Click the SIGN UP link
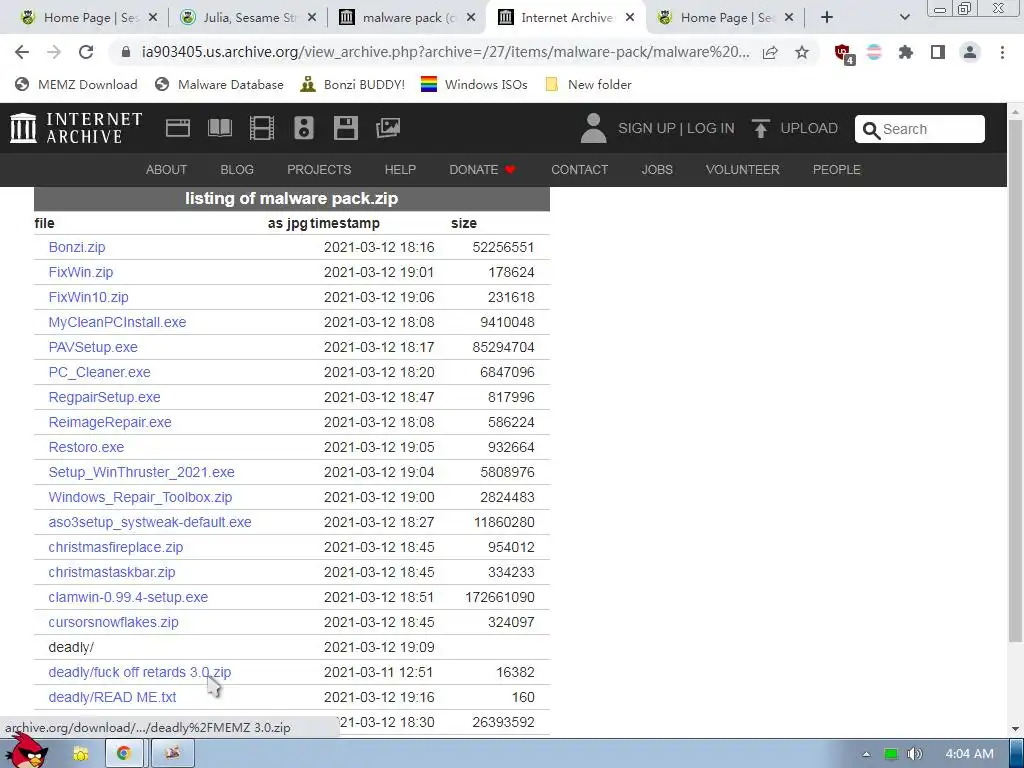1024x768 pixels. click(x=647, y=128)
